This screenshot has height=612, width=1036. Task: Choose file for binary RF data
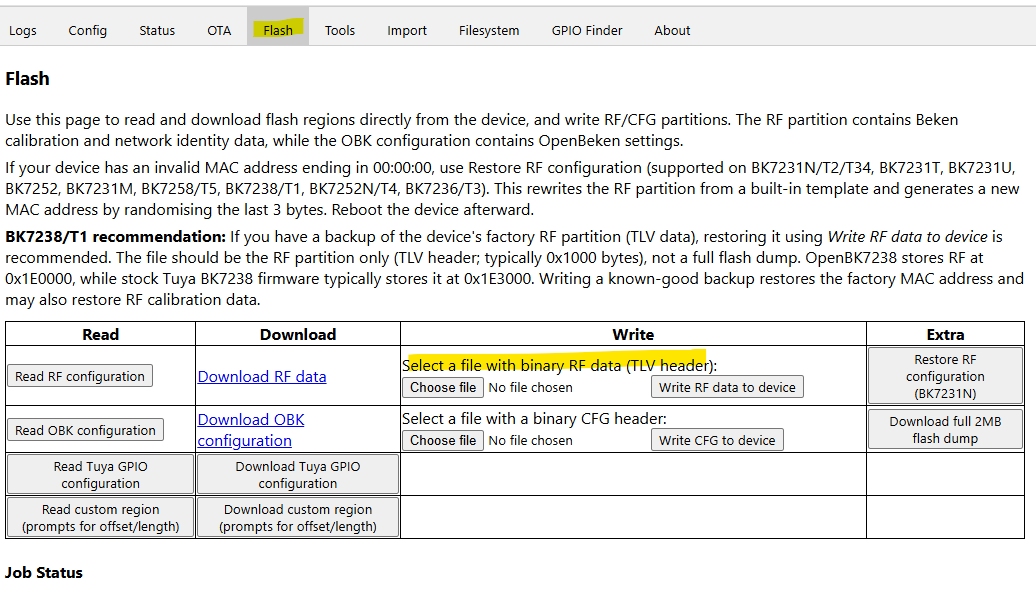(443, 387)
